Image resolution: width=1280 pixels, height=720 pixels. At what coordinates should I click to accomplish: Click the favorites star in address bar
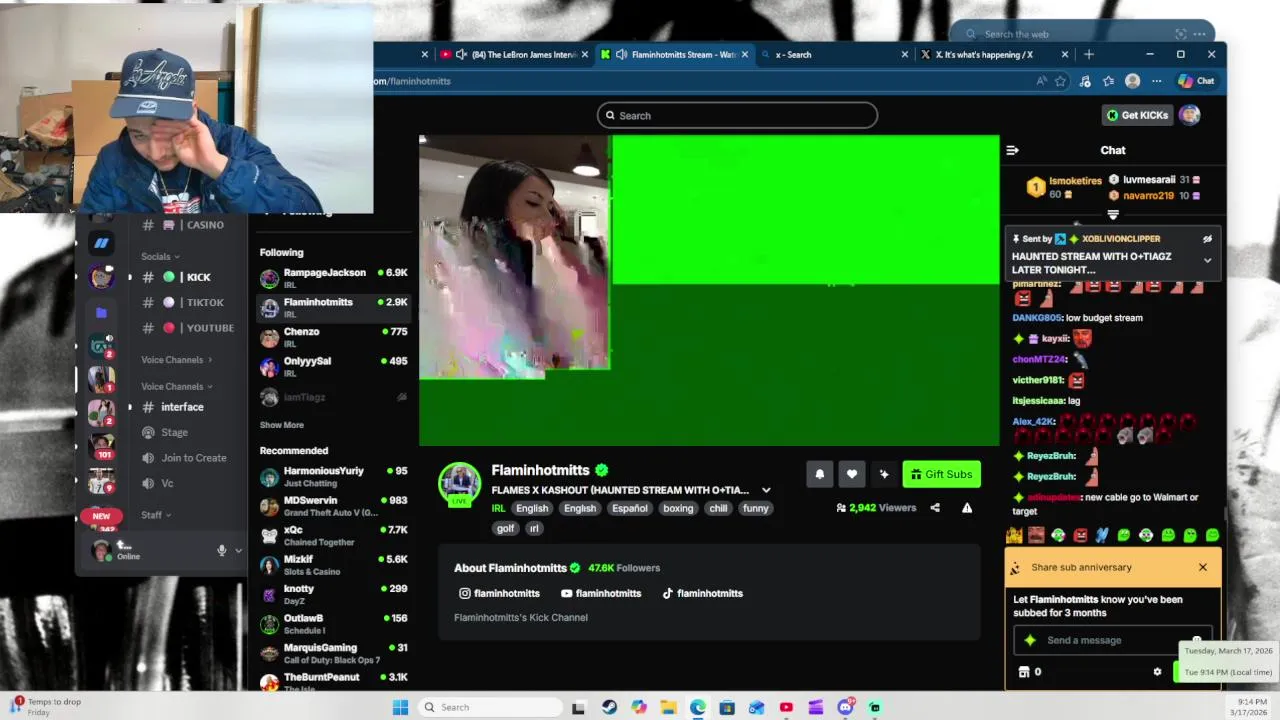pyautogui.click(x=1061, y=81)
